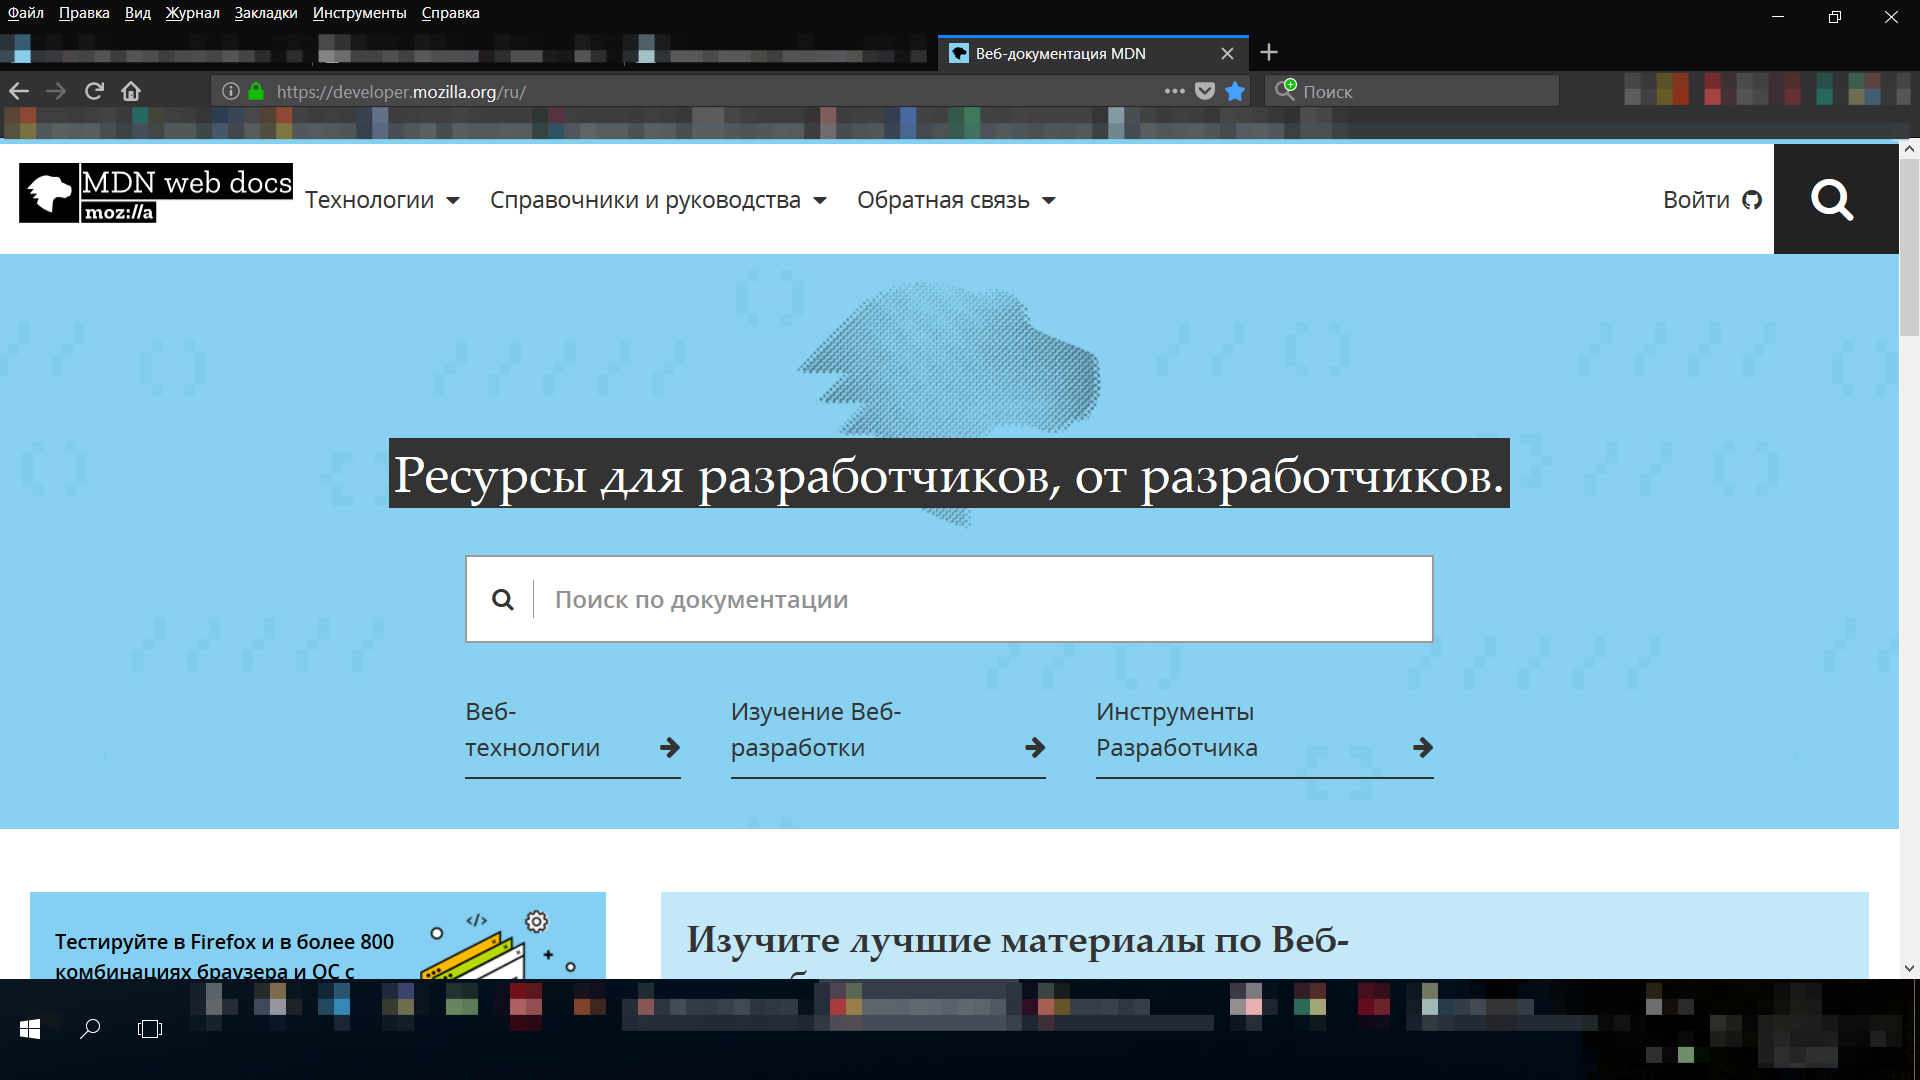Image resolution: width=1920 pixels, height=1080 pixels.
Task: Open the Windows Start menu
Action: click(28, 1028)
